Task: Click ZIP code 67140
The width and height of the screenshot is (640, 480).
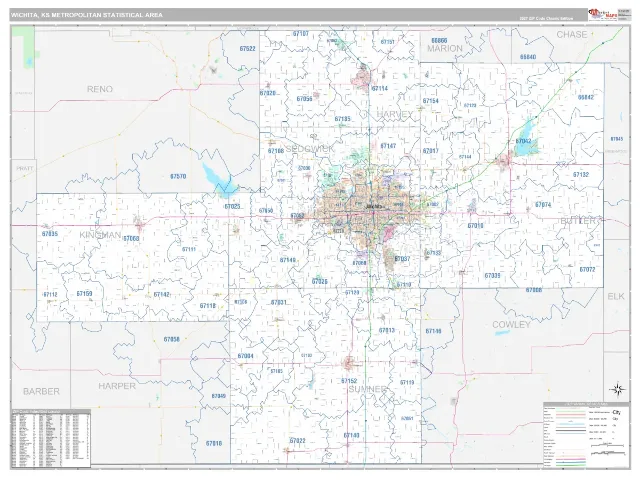Action: click(x=351, y=436)
